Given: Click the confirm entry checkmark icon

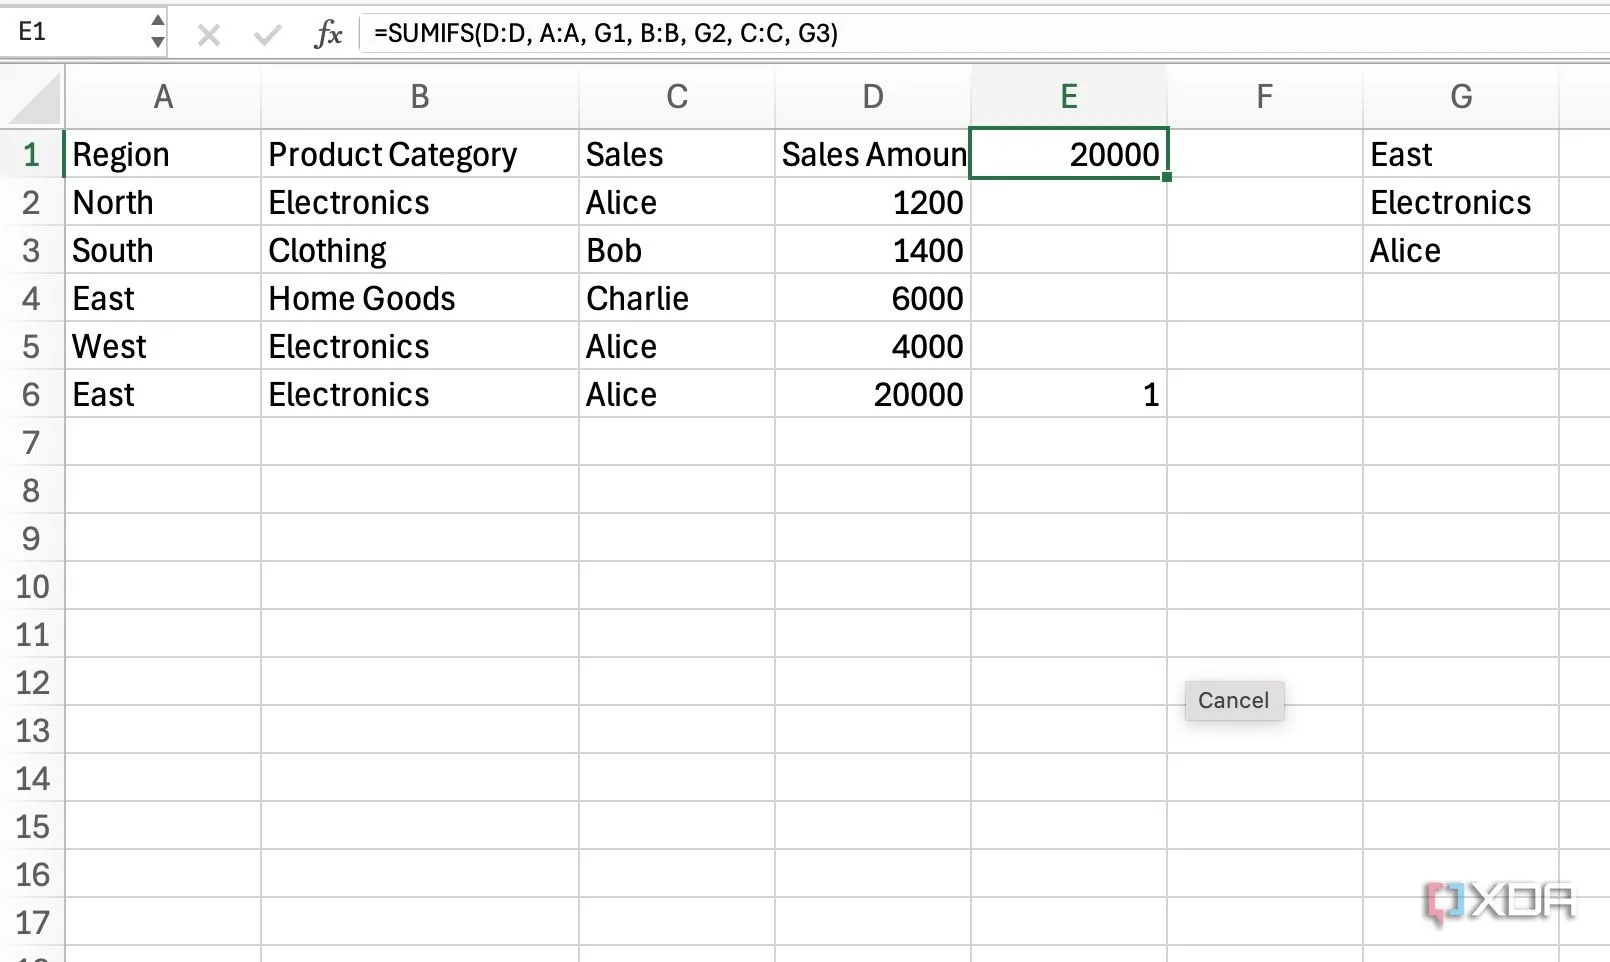Looking at the screenshot, I should (267, 35).
